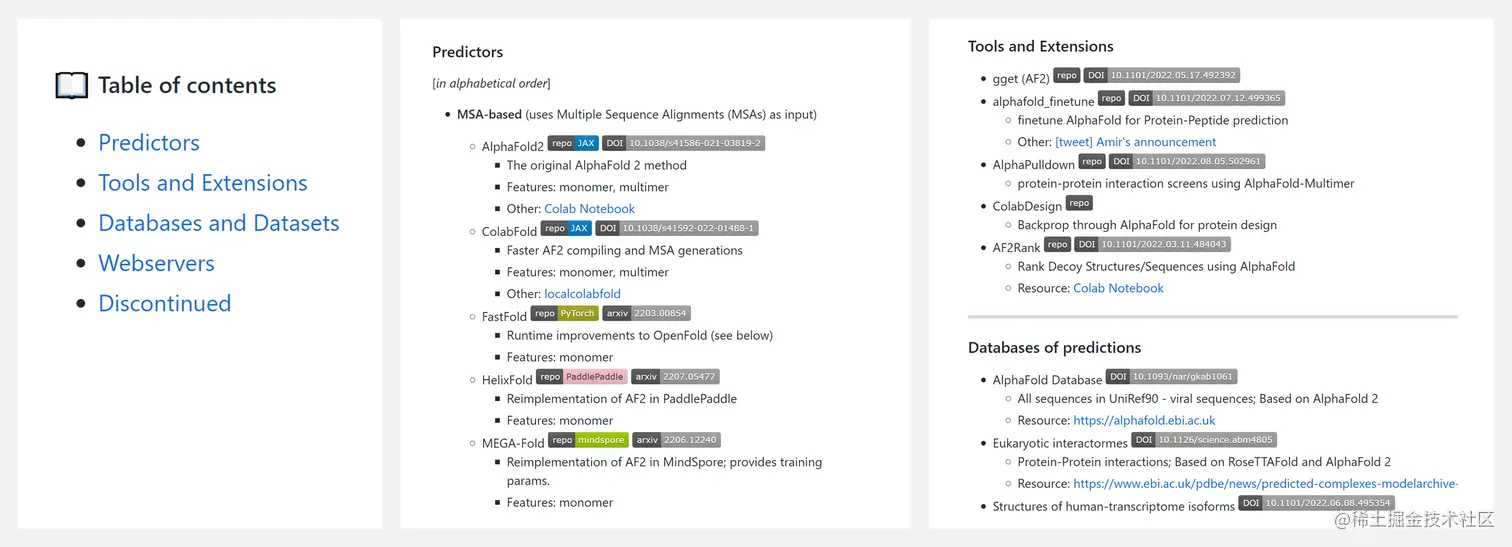
Task: Select Discontinued contents link
Action: (165, 303)
